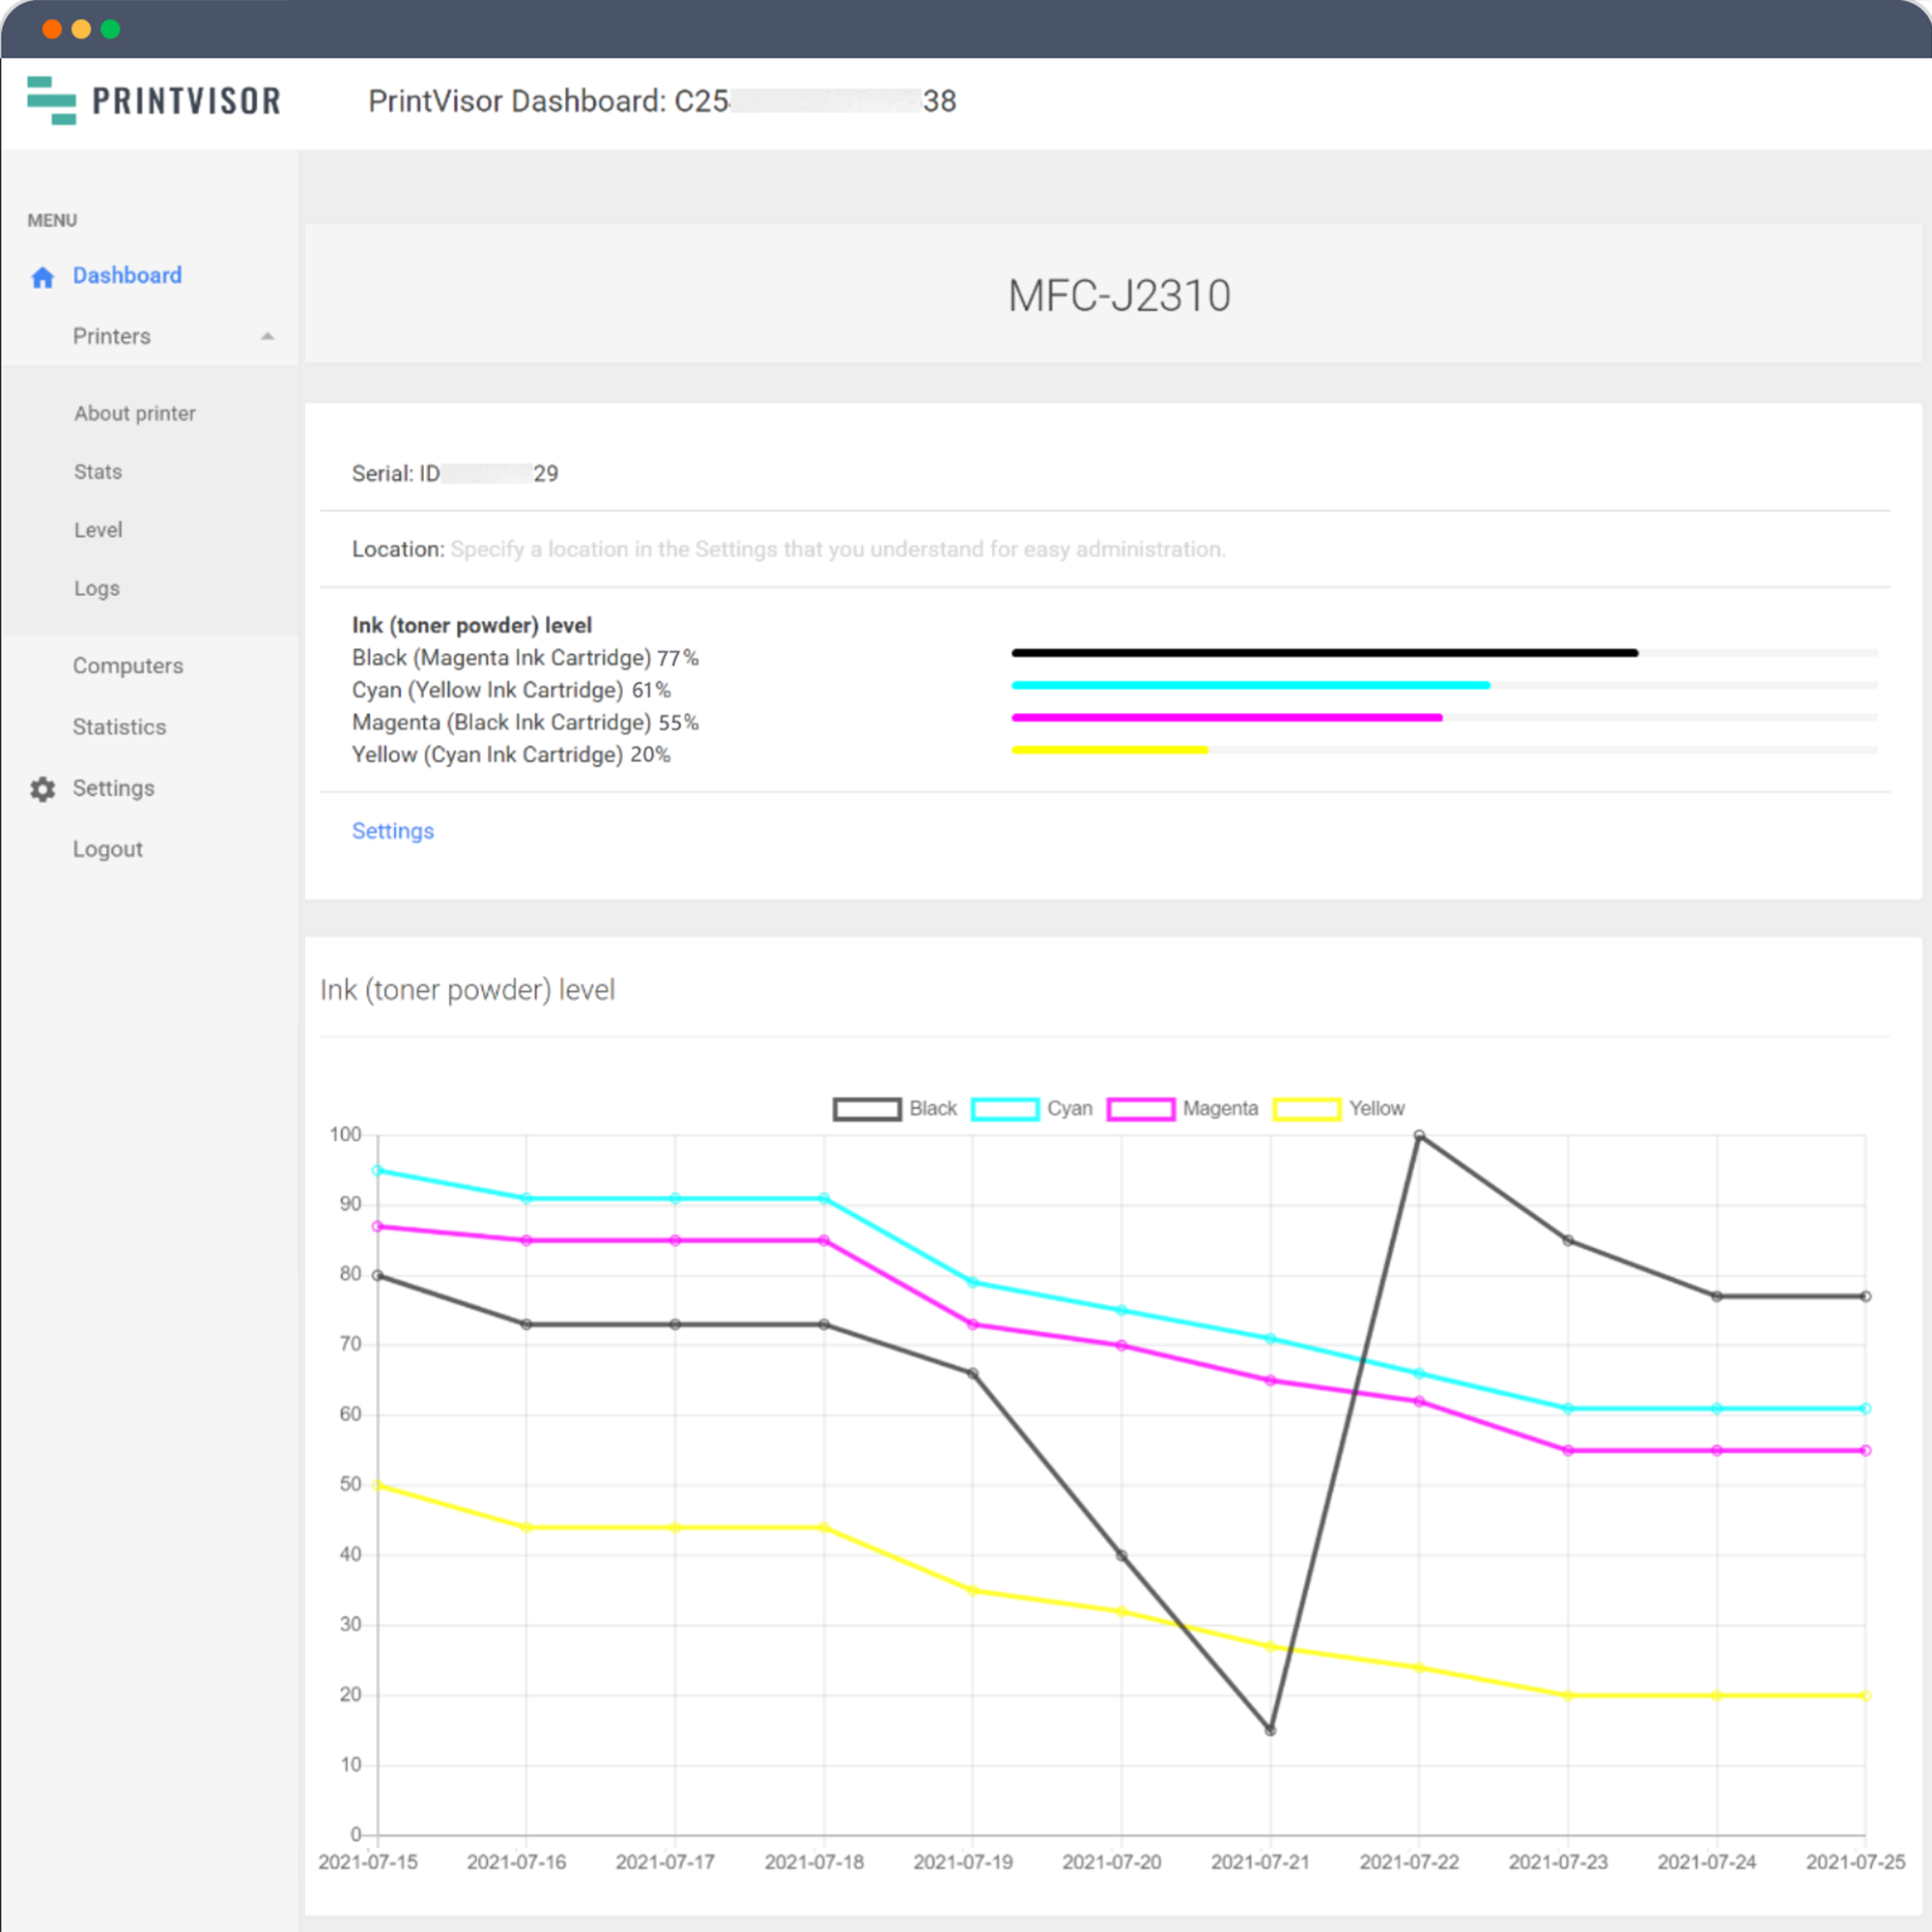This screenshot has width=1932, height=1932.
Task: Open the Statistics sidebar entry
Action: pos(119,727)
